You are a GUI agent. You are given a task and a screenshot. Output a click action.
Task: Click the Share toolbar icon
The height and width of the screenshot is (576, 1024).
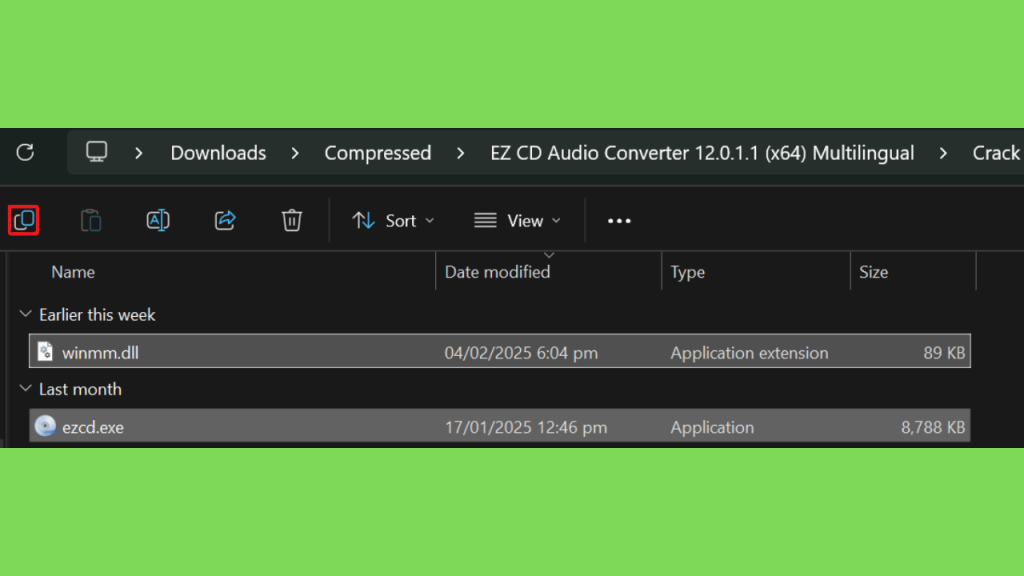tap(225, 220)
